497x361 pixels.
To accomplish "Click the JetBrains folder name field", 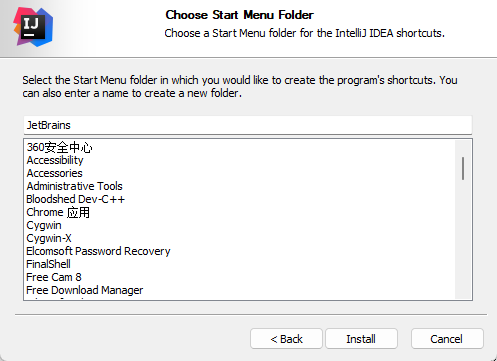I will (x=248, y=125).
